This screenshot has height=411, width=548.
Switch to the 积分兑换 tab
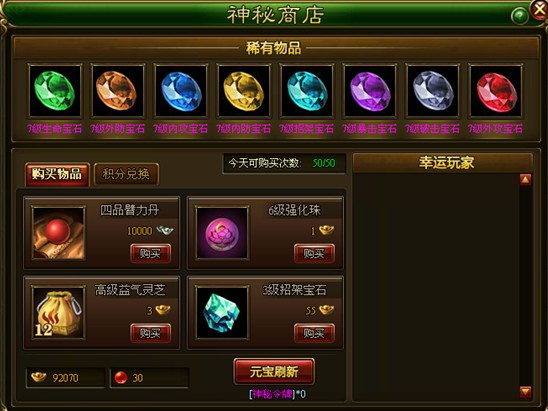coord(126,174)
